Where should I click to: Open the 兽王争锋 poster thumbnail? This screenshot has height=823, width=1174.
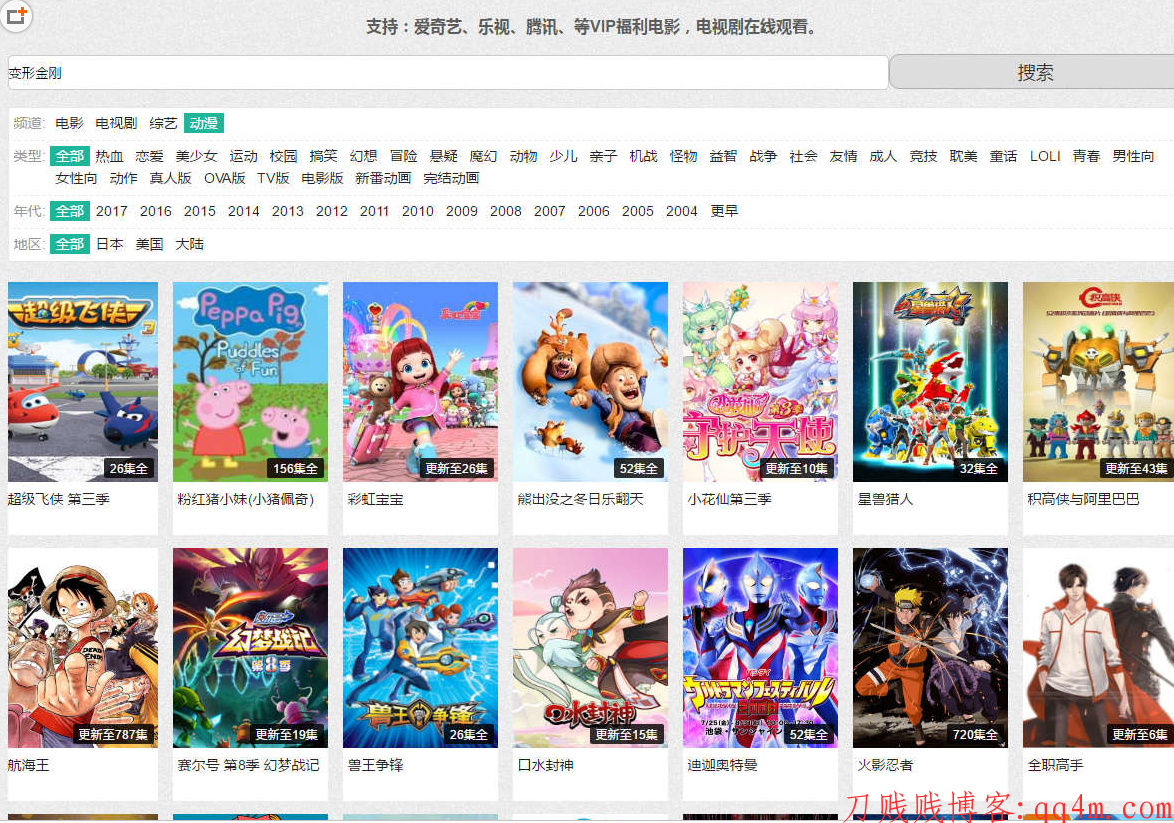pyautogui.click(x=420, y=648)
